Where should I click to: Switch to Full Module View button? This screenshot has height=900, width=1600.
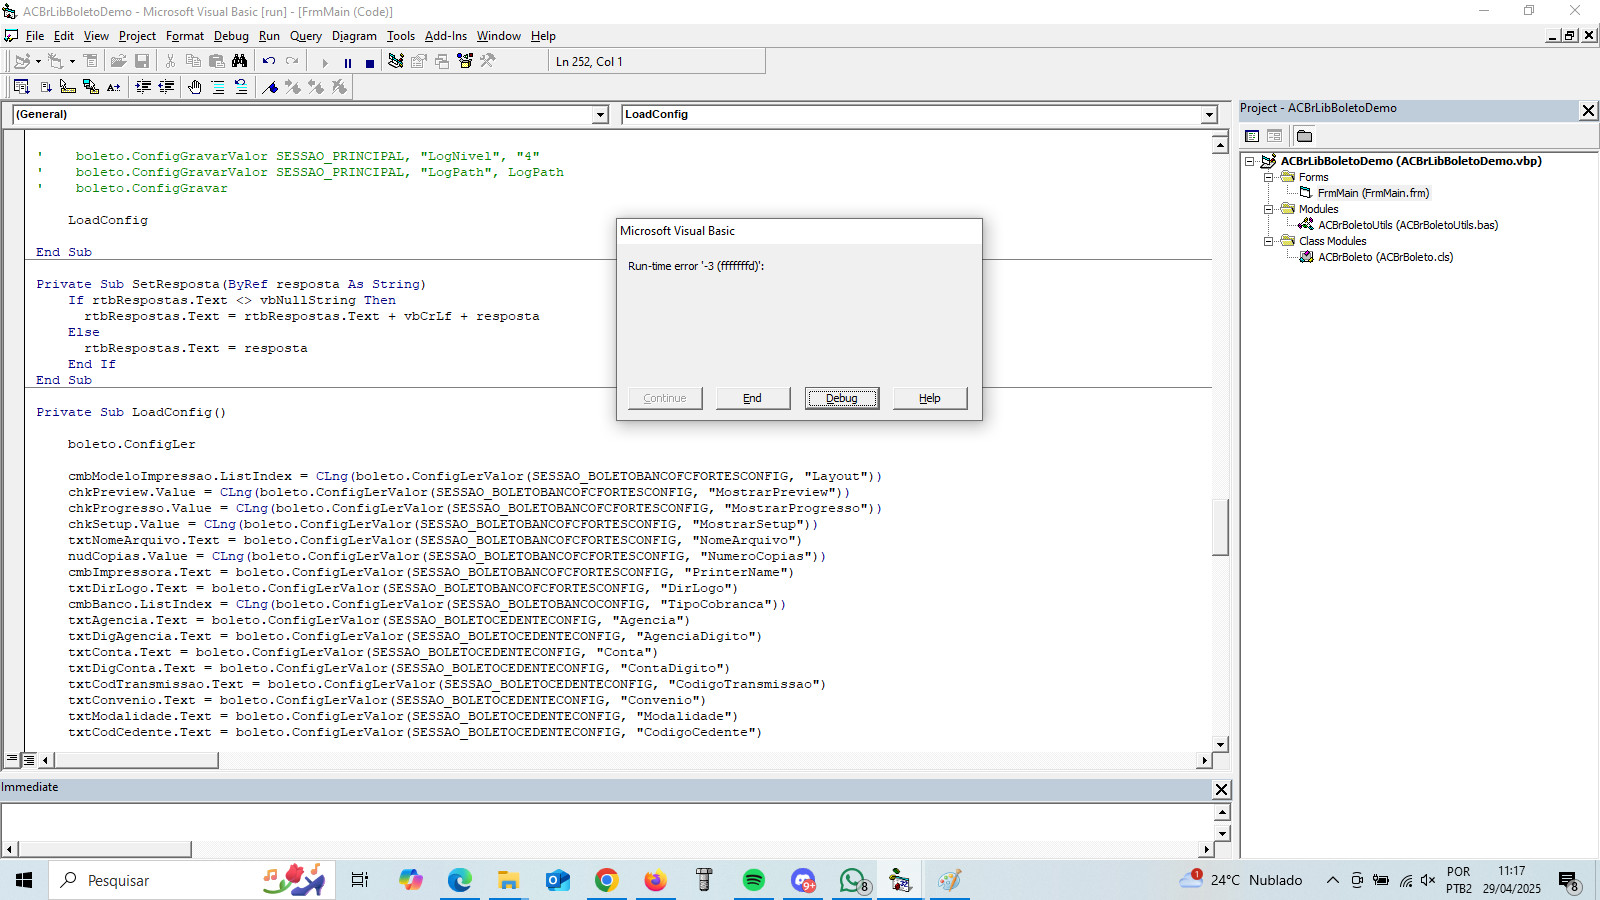click(x=28, y=760)
